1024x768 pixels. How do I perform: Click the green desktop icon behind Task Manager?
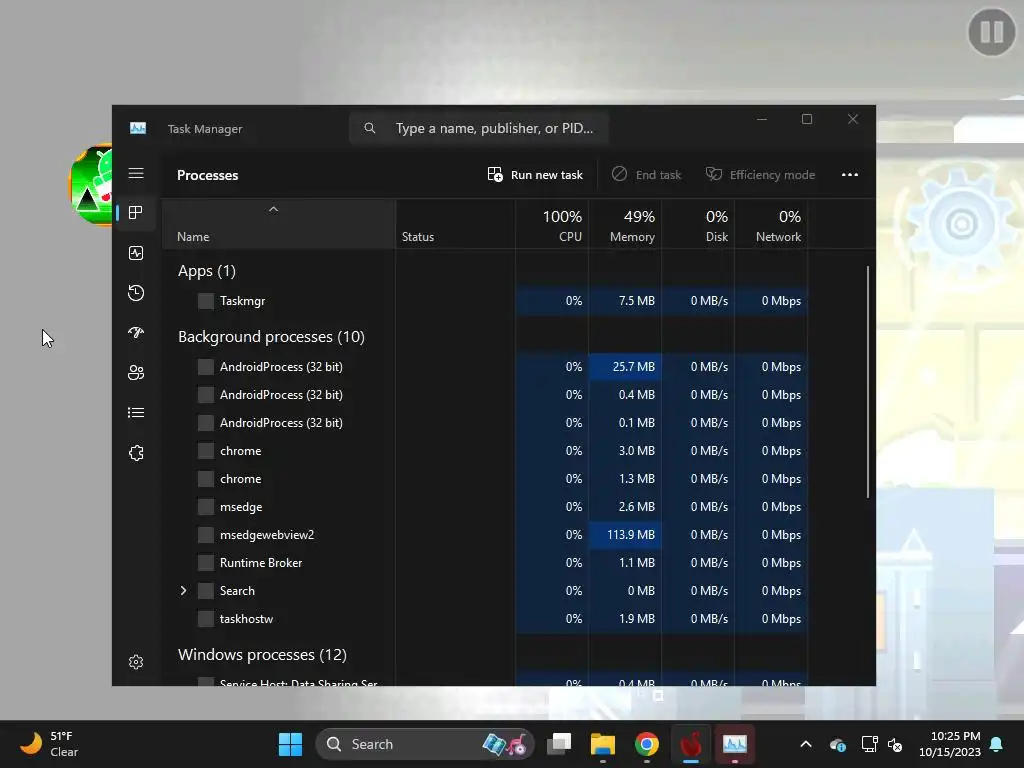coord(91,185)
